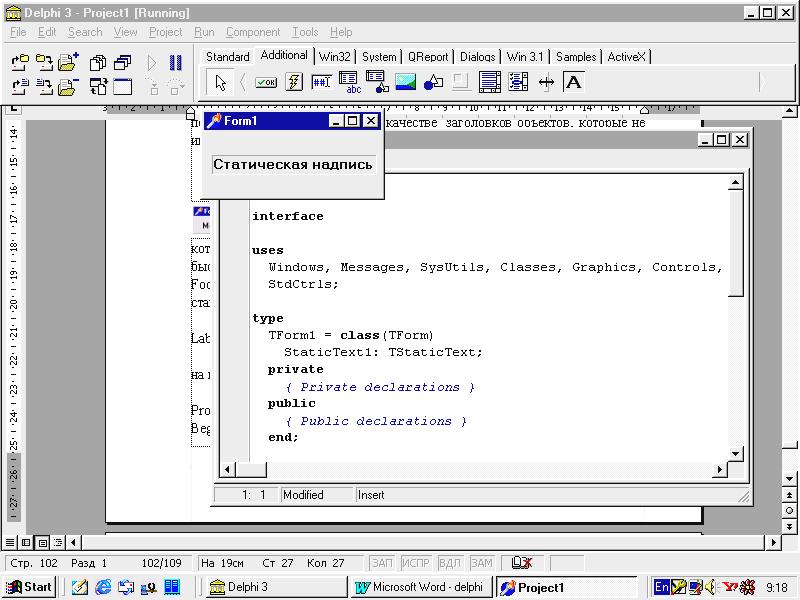
Task: Click Remove File from Project icon
Action: (68, 87)
